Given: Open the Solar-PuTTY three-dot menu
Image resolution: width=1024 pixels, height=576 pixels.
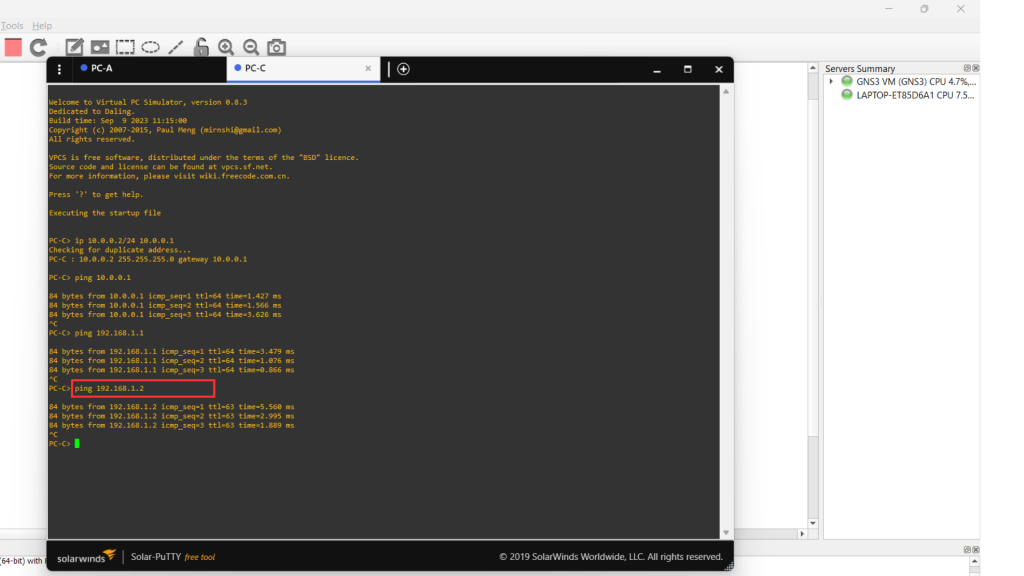Looking at the screenshot, I should coord(59,69).
